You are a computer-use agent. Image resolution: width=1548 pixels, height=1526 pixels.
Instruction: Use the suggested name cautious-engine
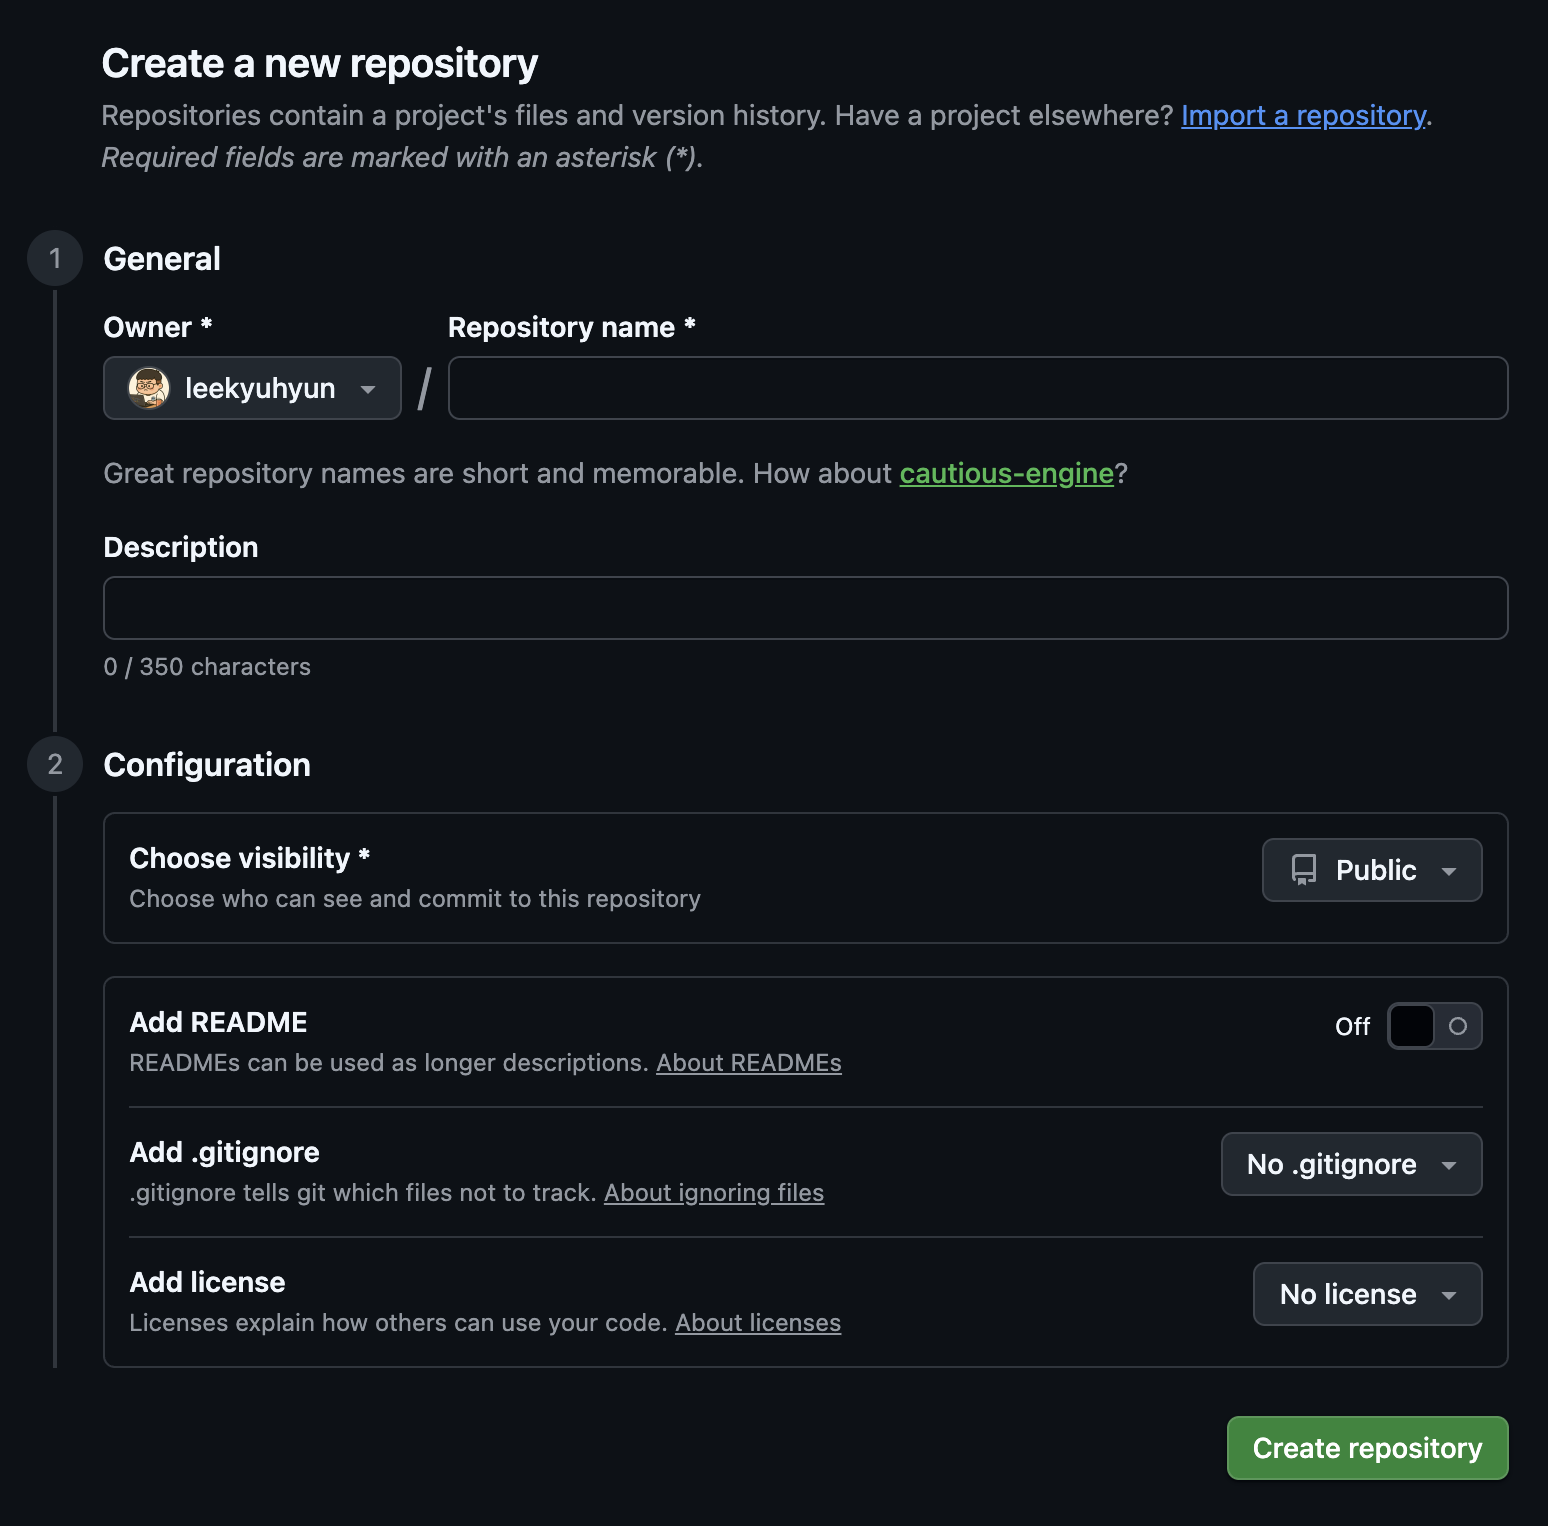1006,474
